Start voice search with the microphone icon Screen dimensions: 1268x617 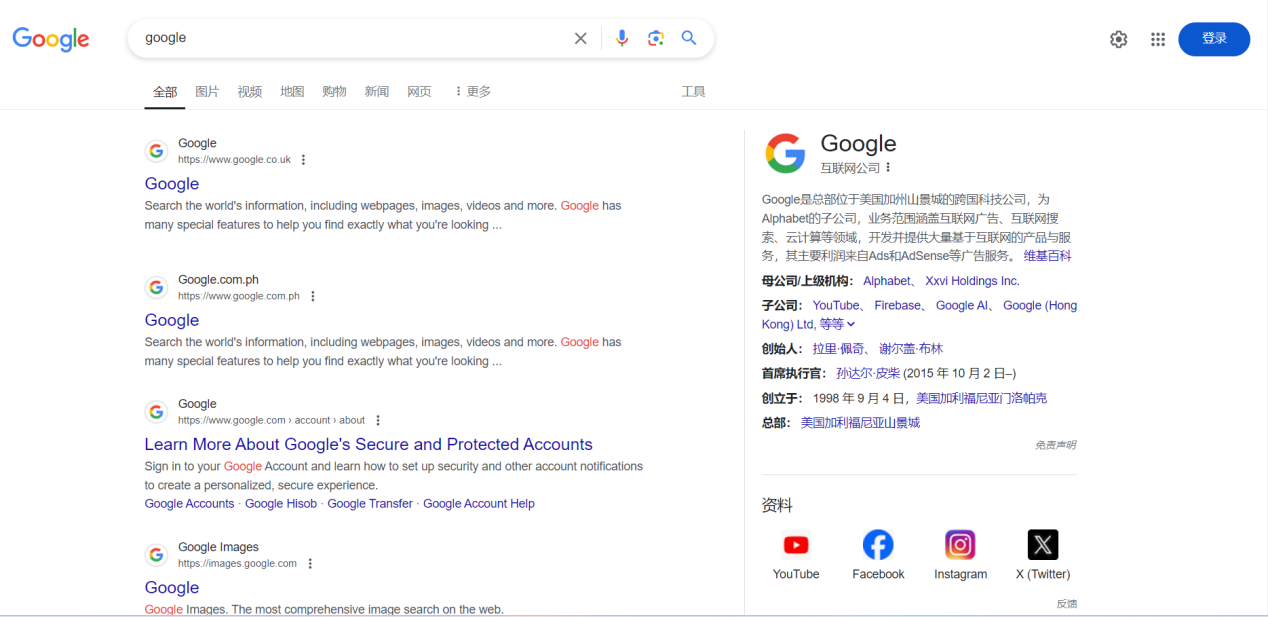click(622, 38)
